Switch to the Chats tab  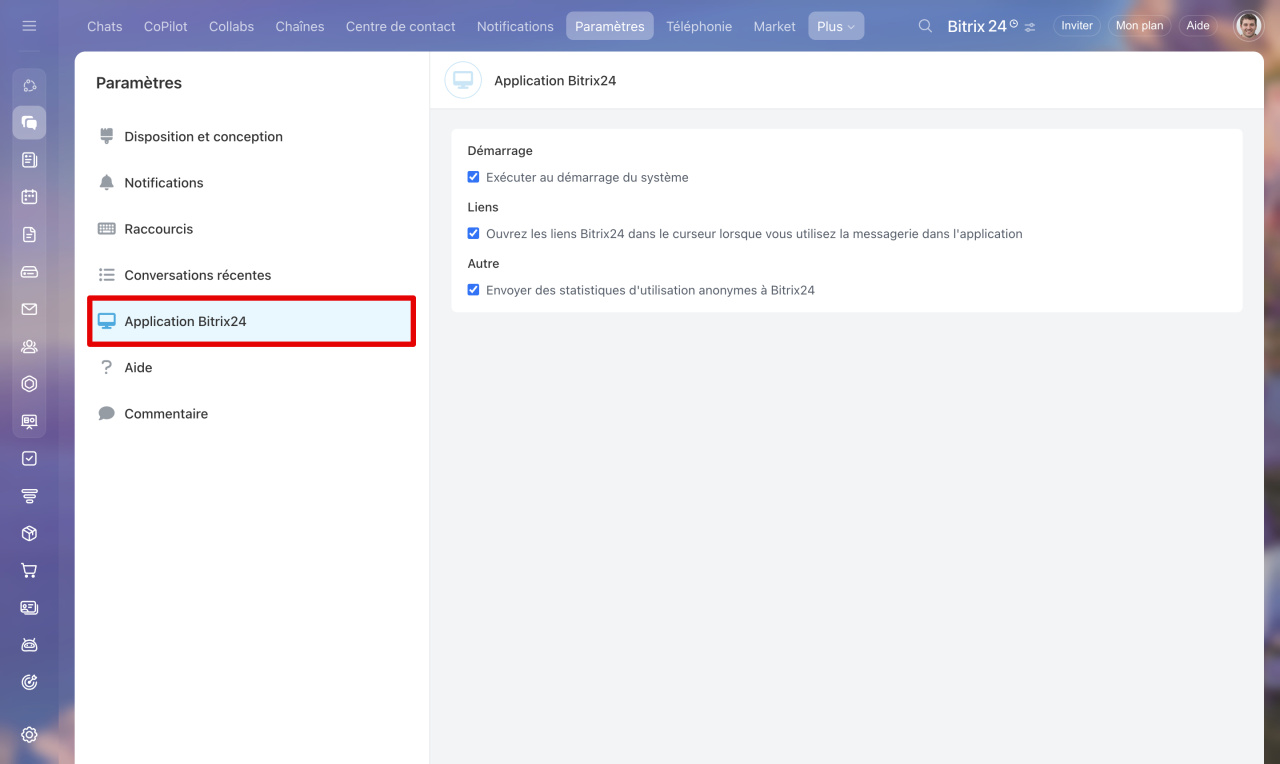coord(105,26)
